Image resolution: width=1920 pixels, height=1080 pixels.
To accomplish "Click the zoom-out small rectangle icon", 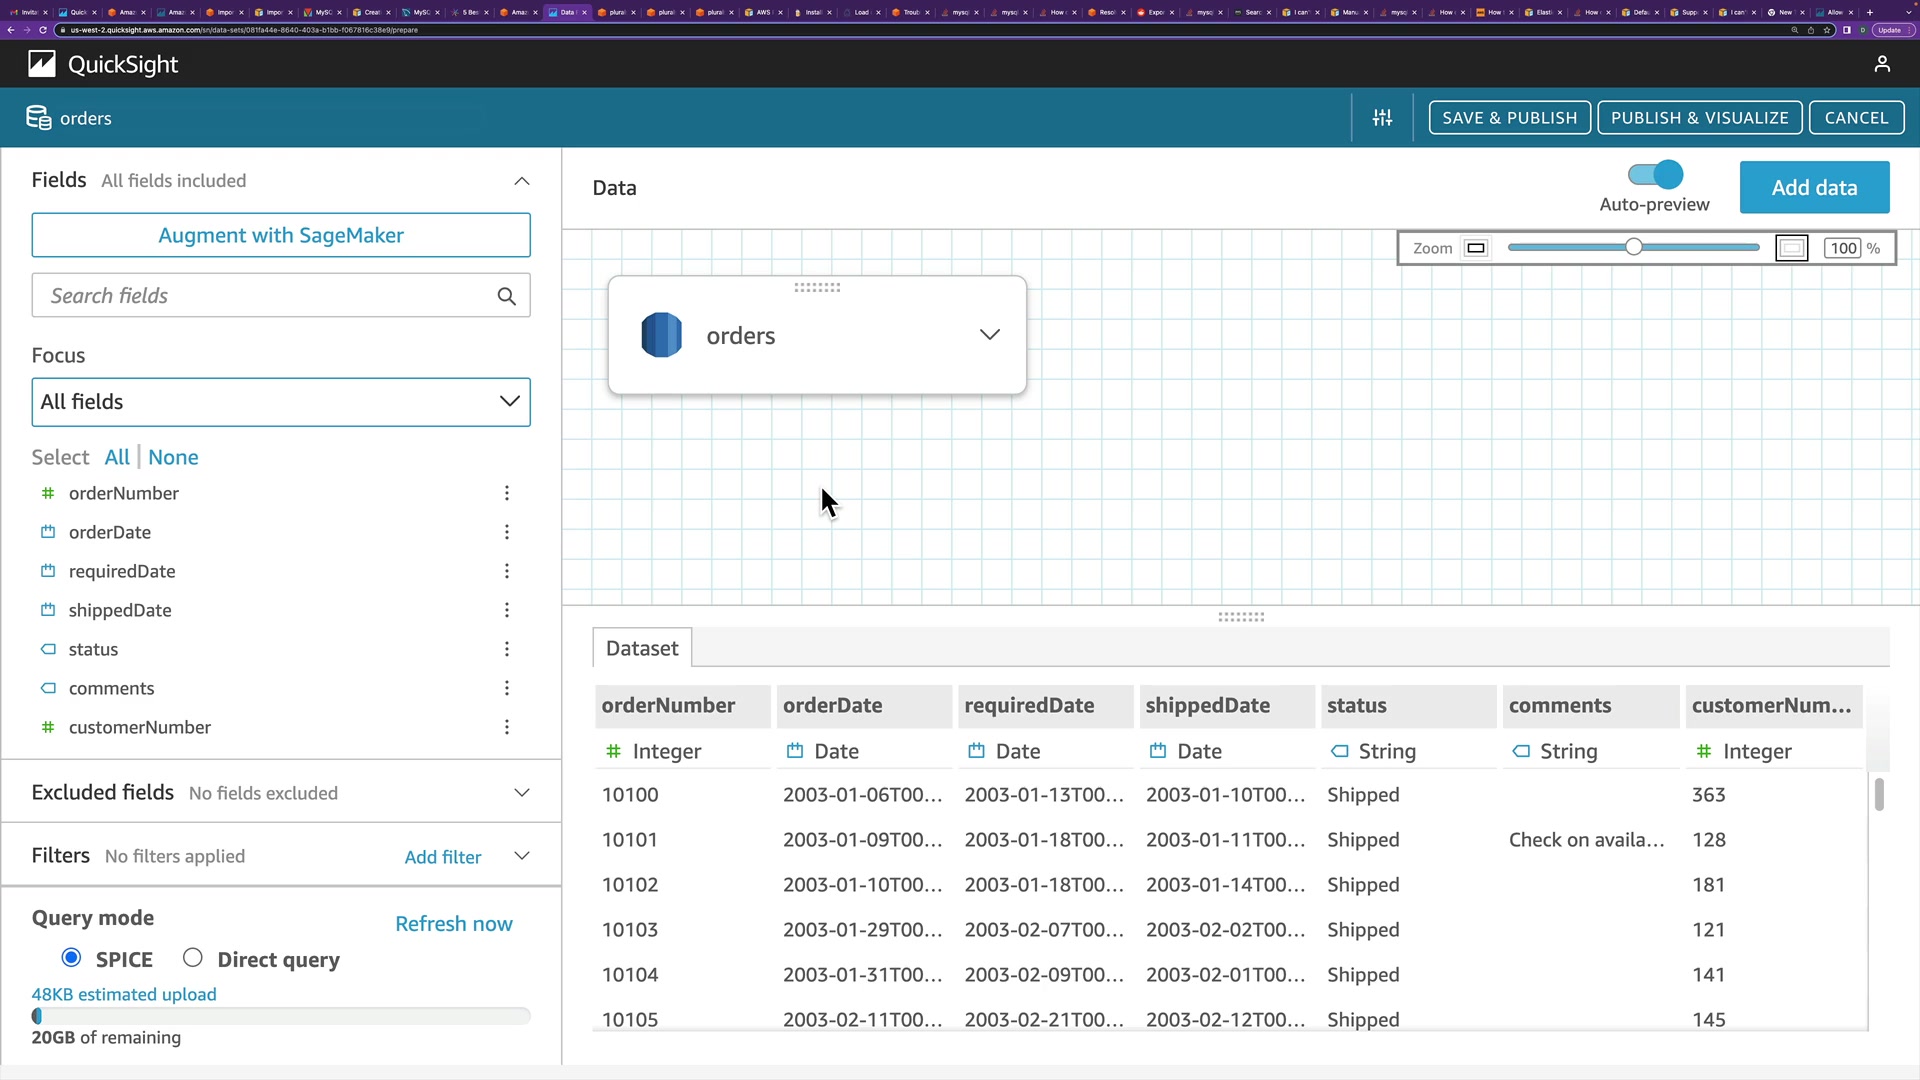I will click(1476, 248).
